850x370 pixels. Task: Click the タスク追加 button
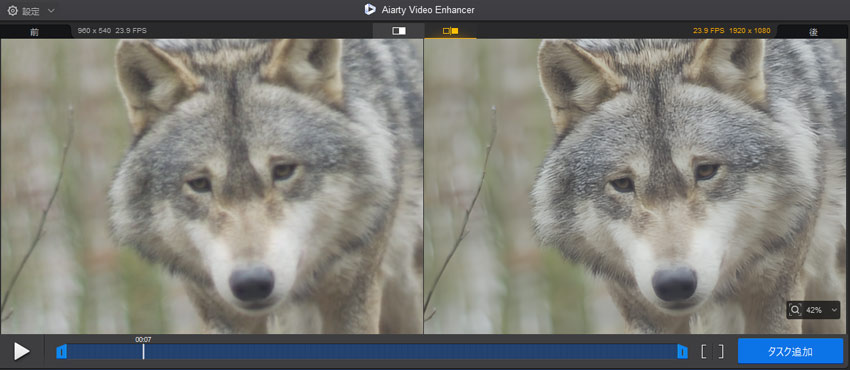tap(790, 352)
